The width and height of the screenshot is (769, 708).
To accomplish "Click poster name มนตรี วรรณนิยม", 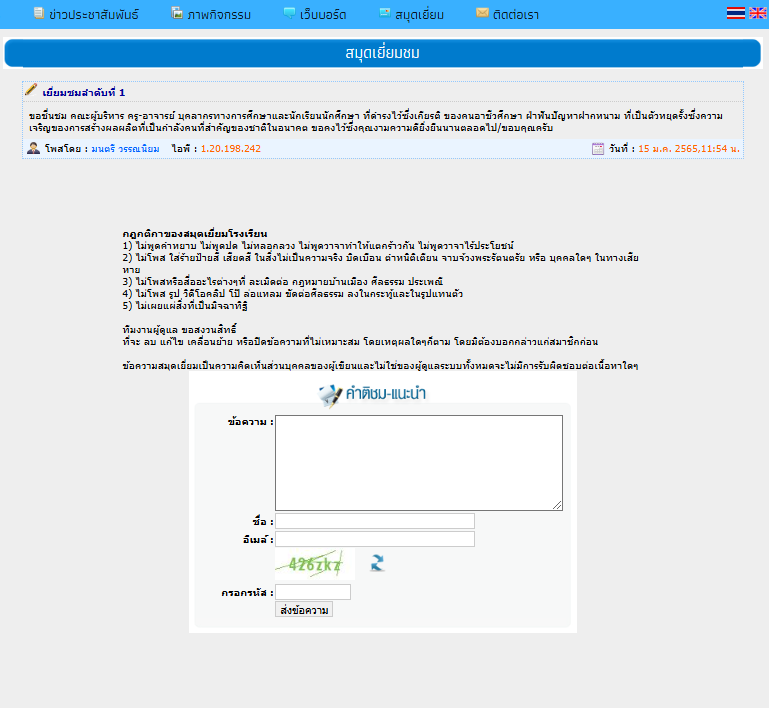I will coord(126,149).
